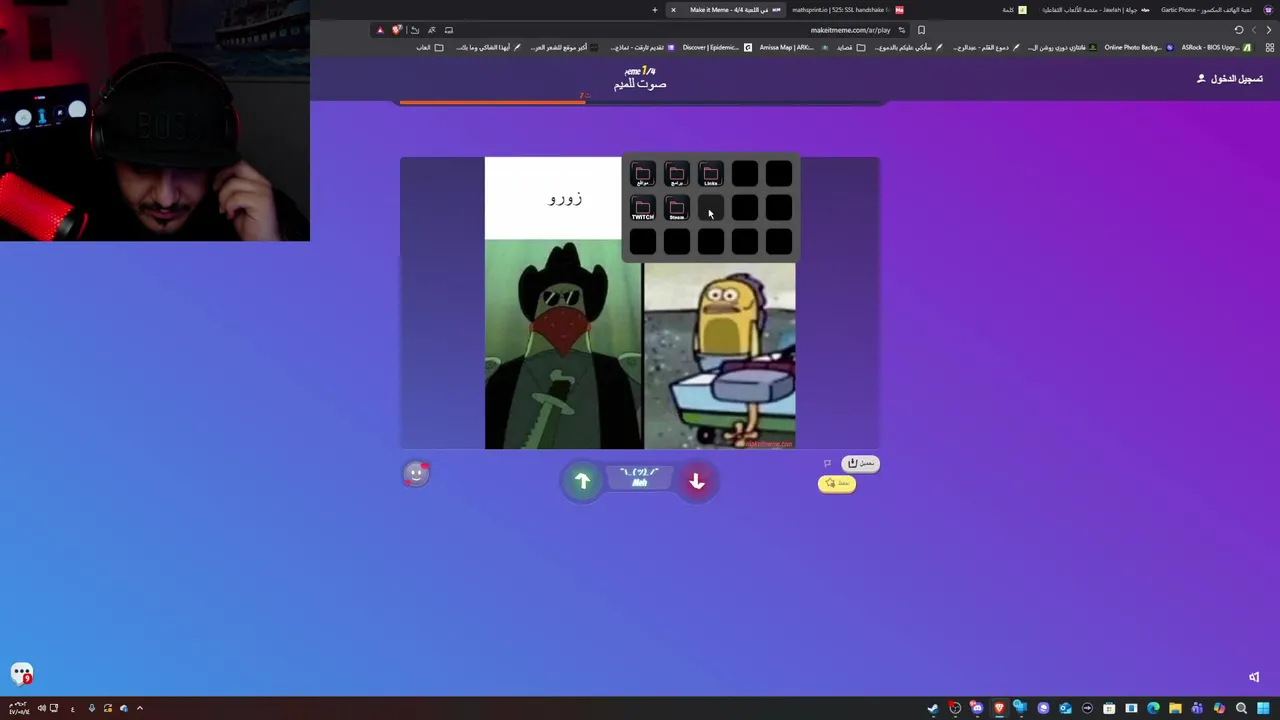Open File Explorer from the taskbar
Viewport: 1280px width, 720px height.
(x=1175, y=708)
